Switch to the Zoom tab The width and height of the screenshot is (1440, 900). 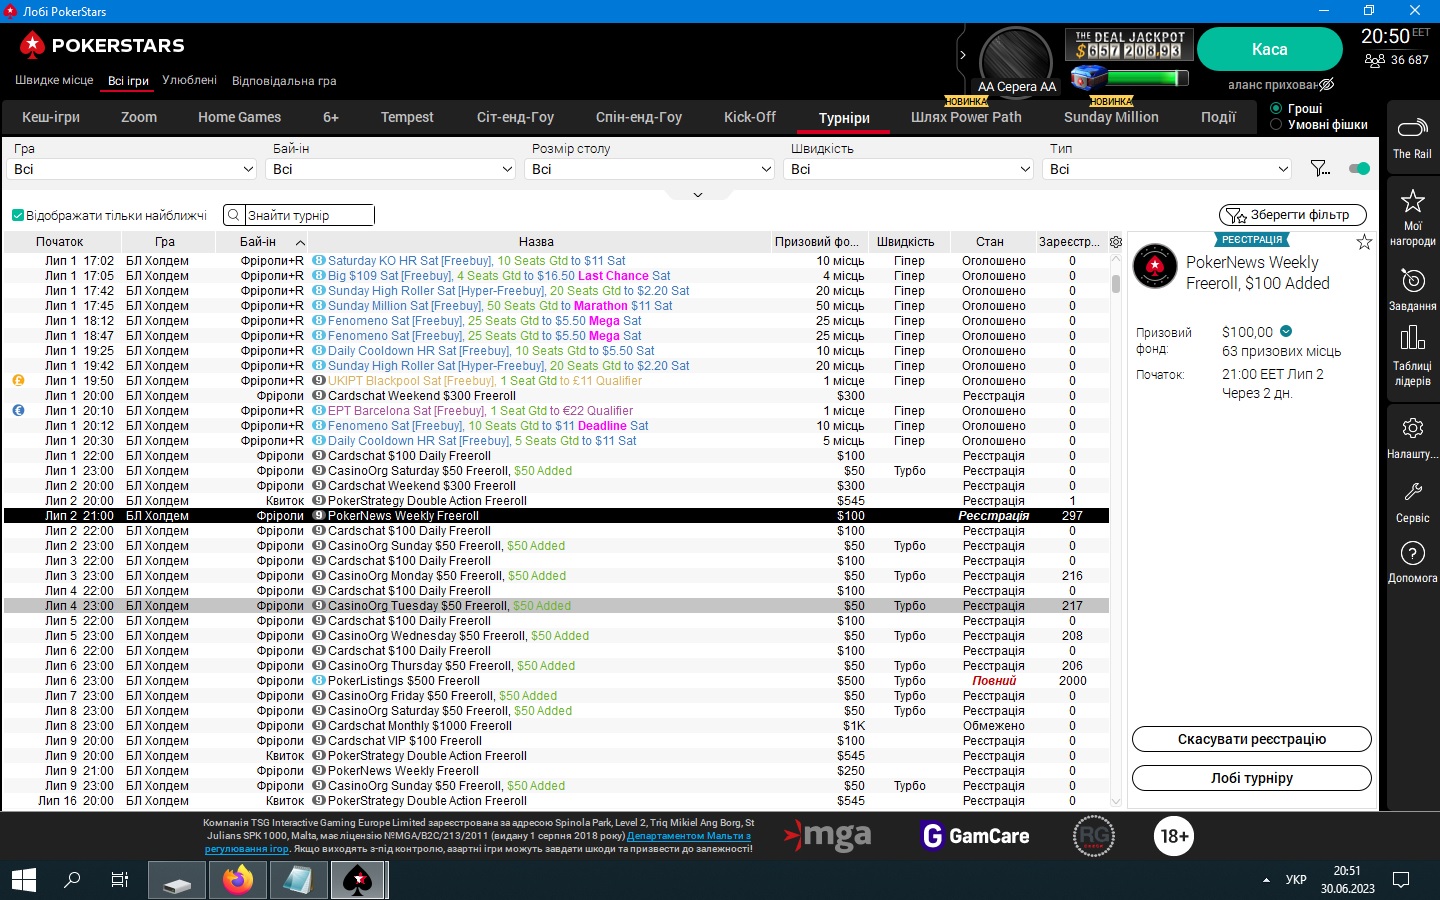coord(139,117)
